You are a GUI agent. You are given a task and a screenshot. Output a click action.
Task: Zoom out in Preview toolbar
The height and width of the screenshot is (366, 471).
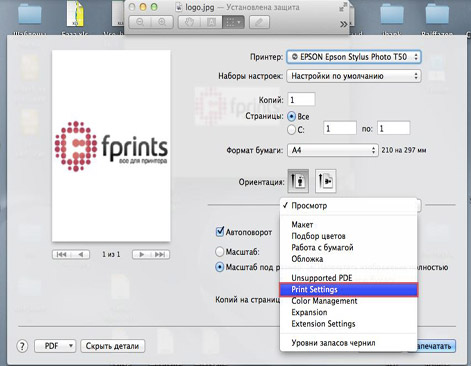click(140, 22)
